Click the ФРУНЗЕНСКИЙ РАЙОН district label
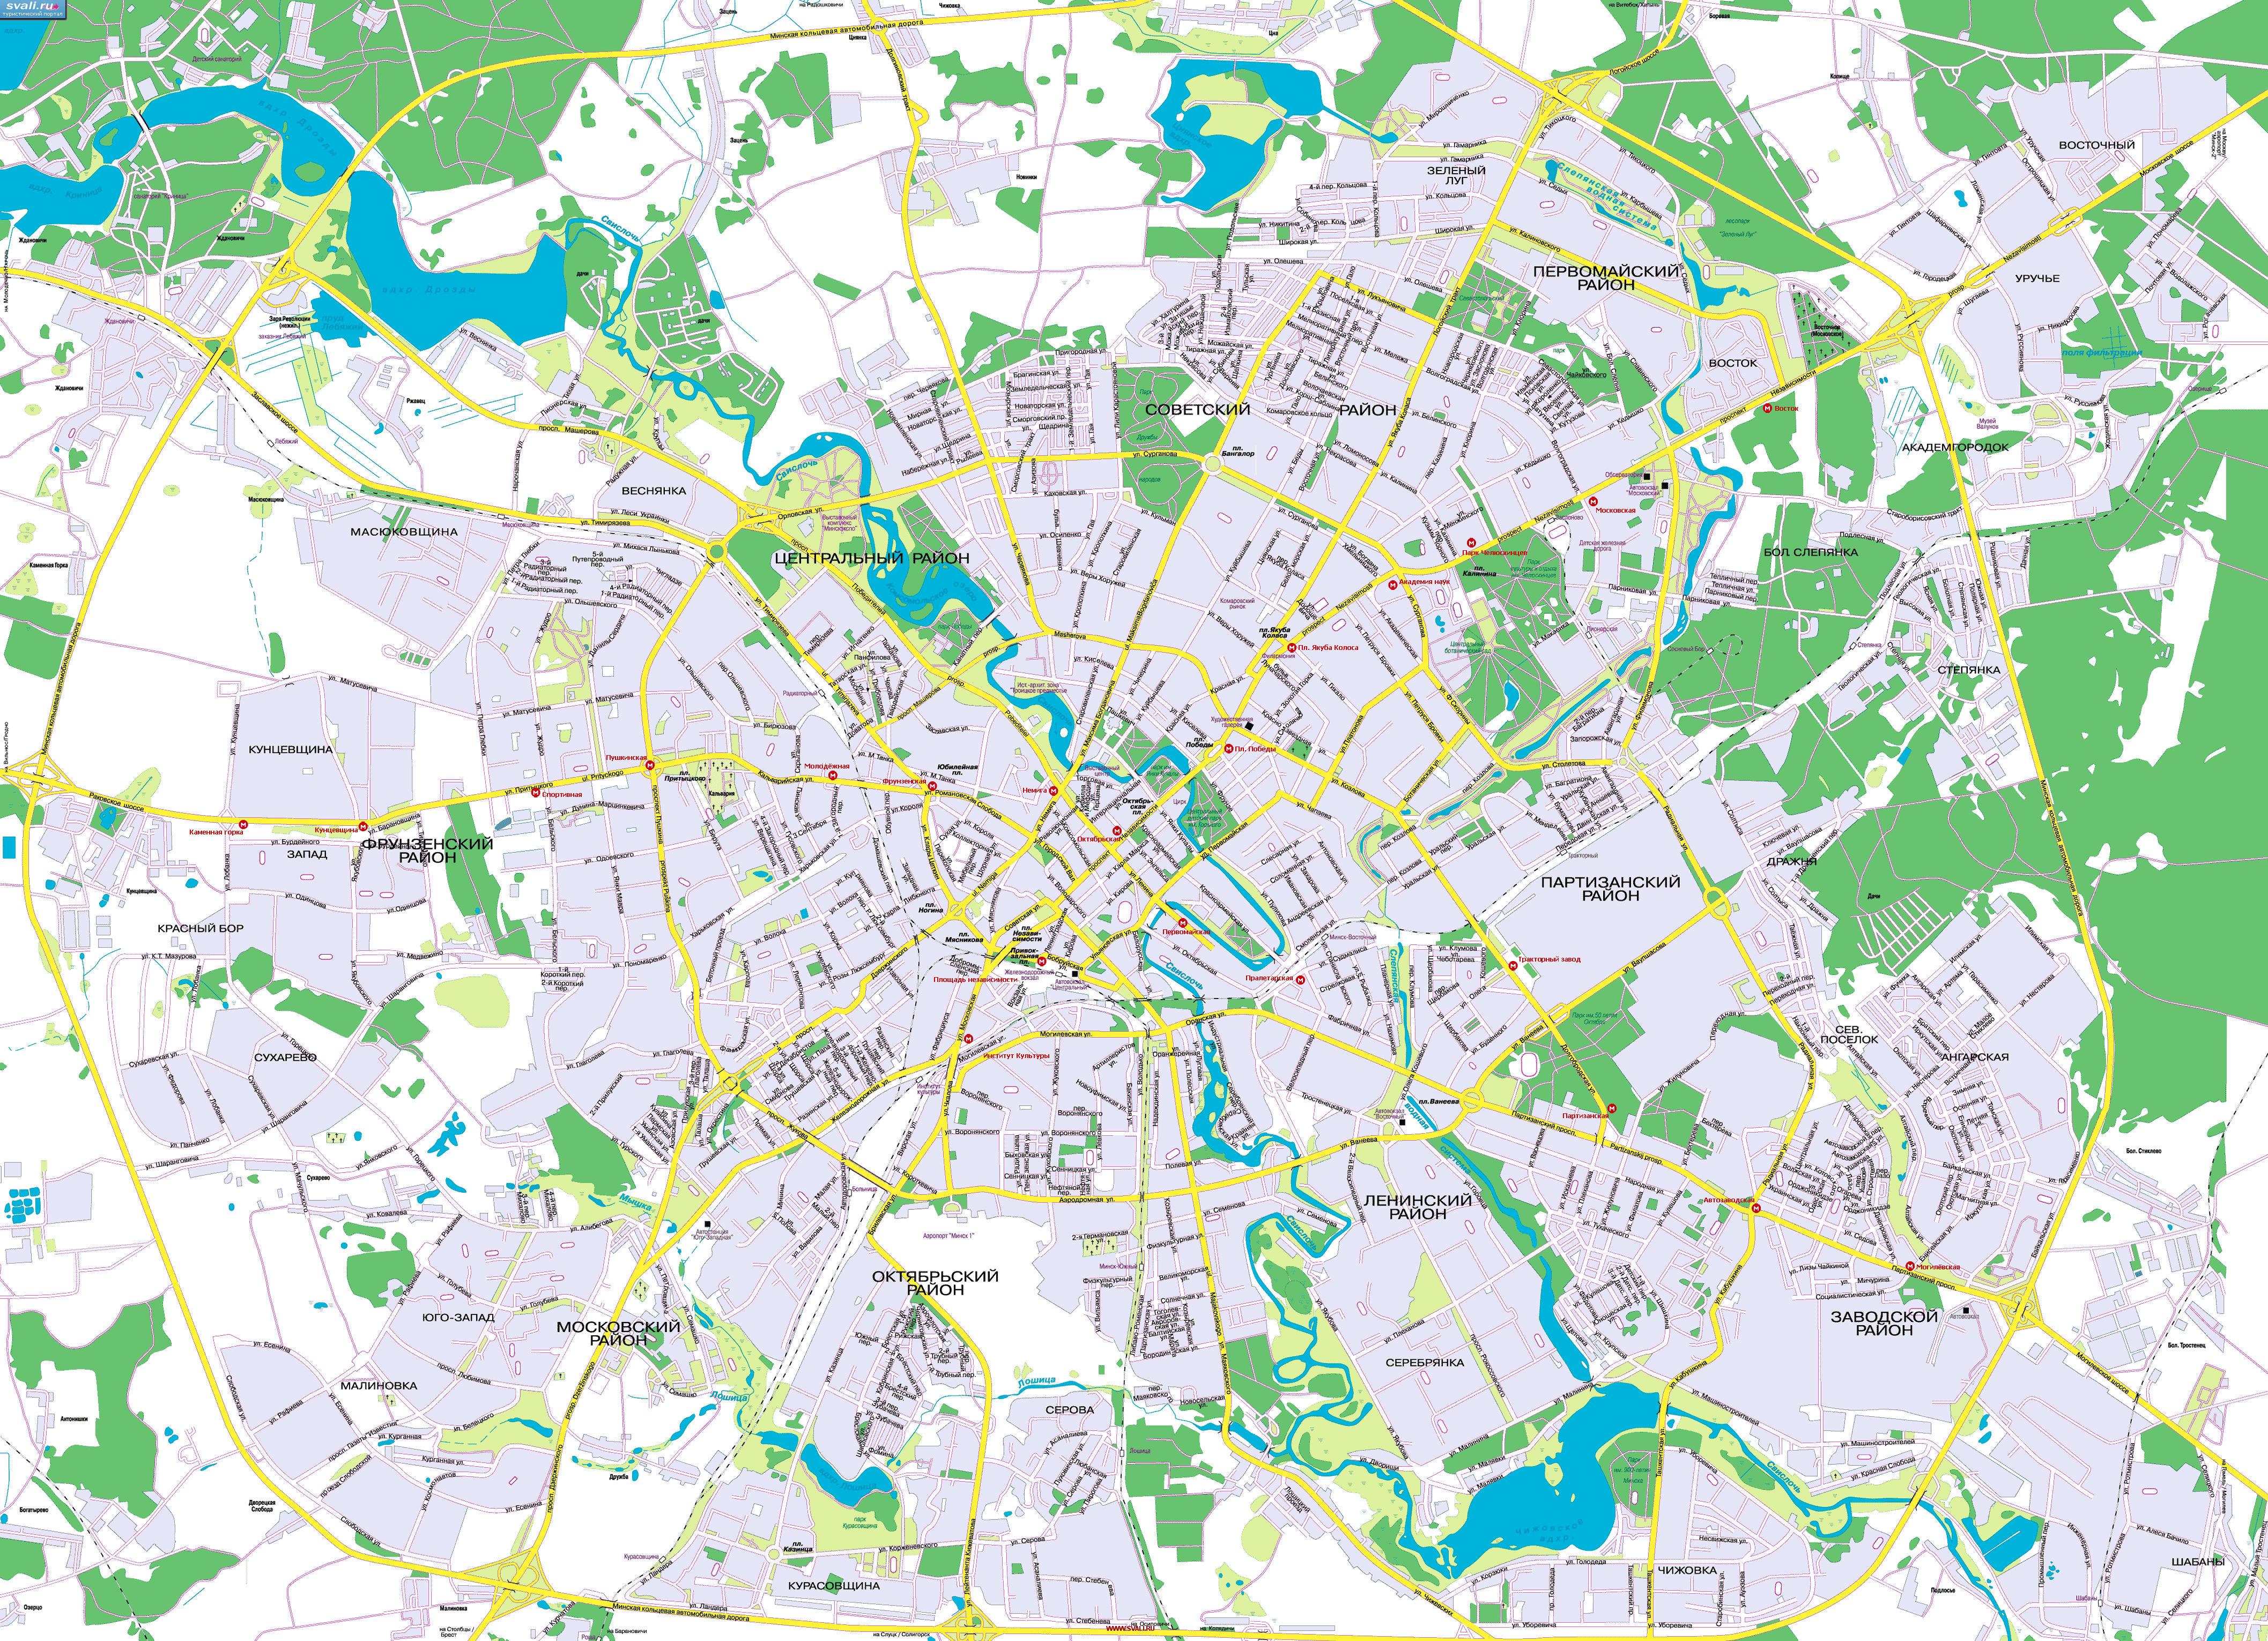This screenshot has height=1641, width=2268. tap(427, 850)
